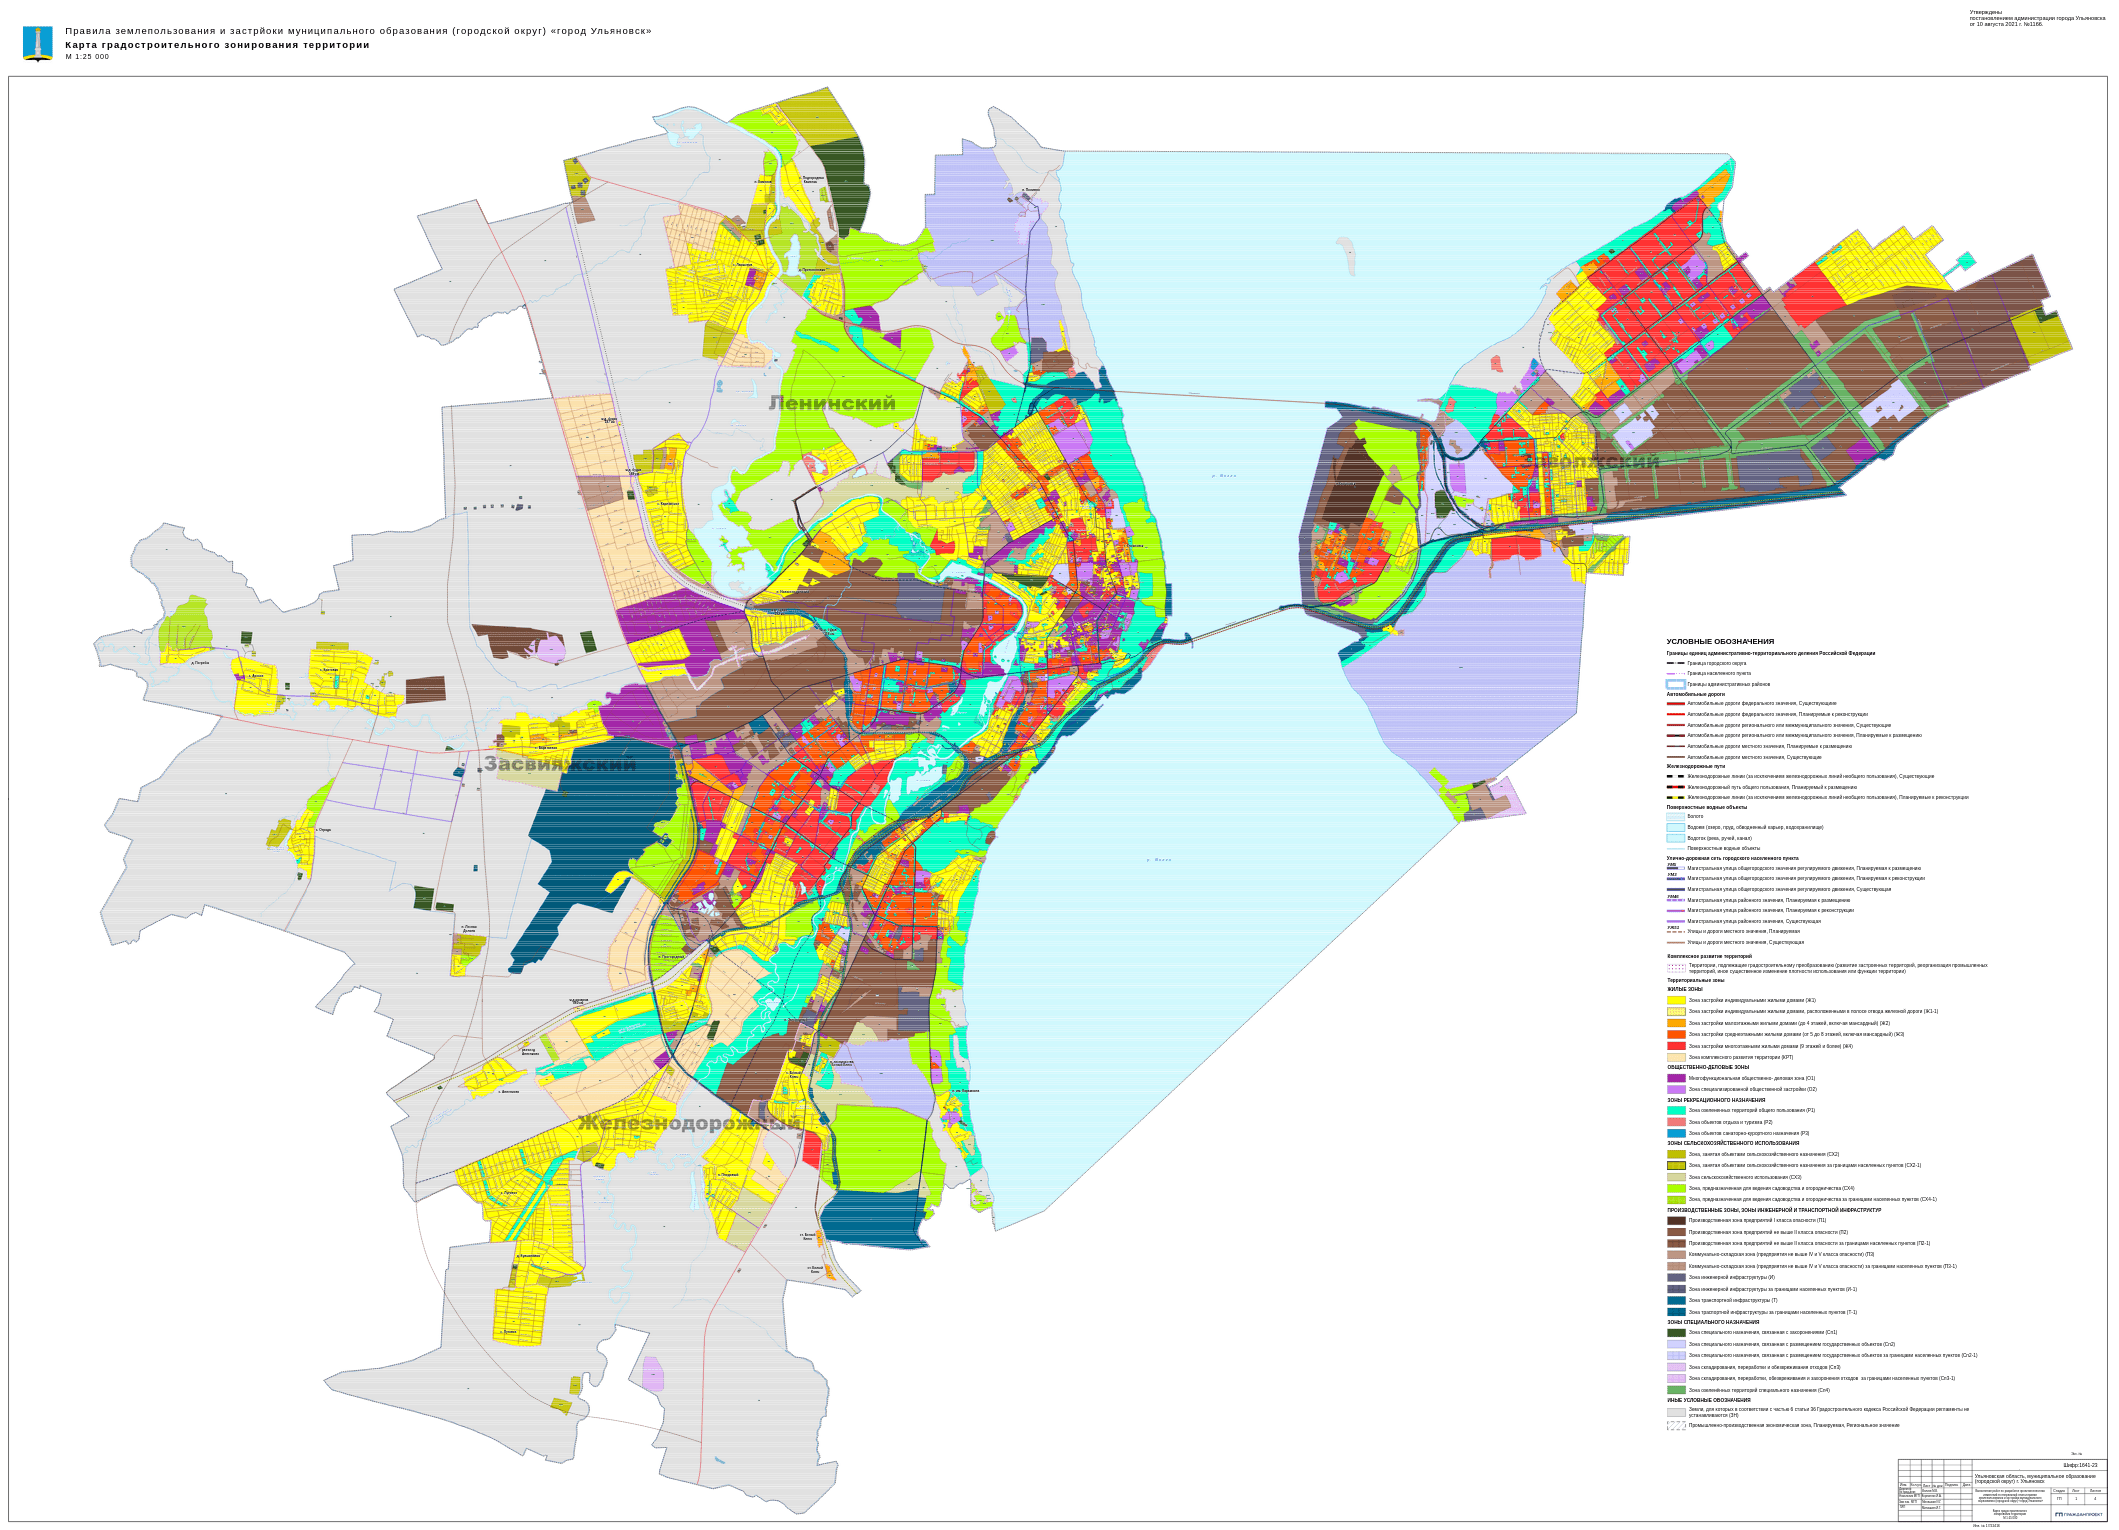Image resolution: width=2119 pixels, height=1530 pixels.
Task: Click the dark green Сп1 burial zone swatch
Action: point(1676,1332)
